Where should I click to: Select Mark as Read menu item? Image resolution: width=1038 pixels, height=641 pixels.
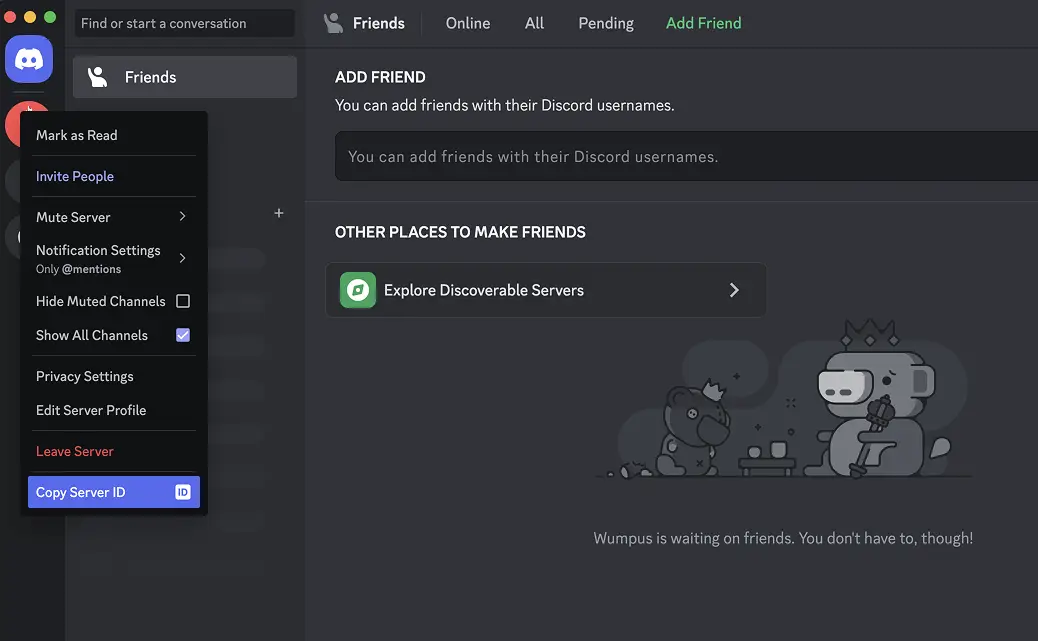tap(113, 135)
